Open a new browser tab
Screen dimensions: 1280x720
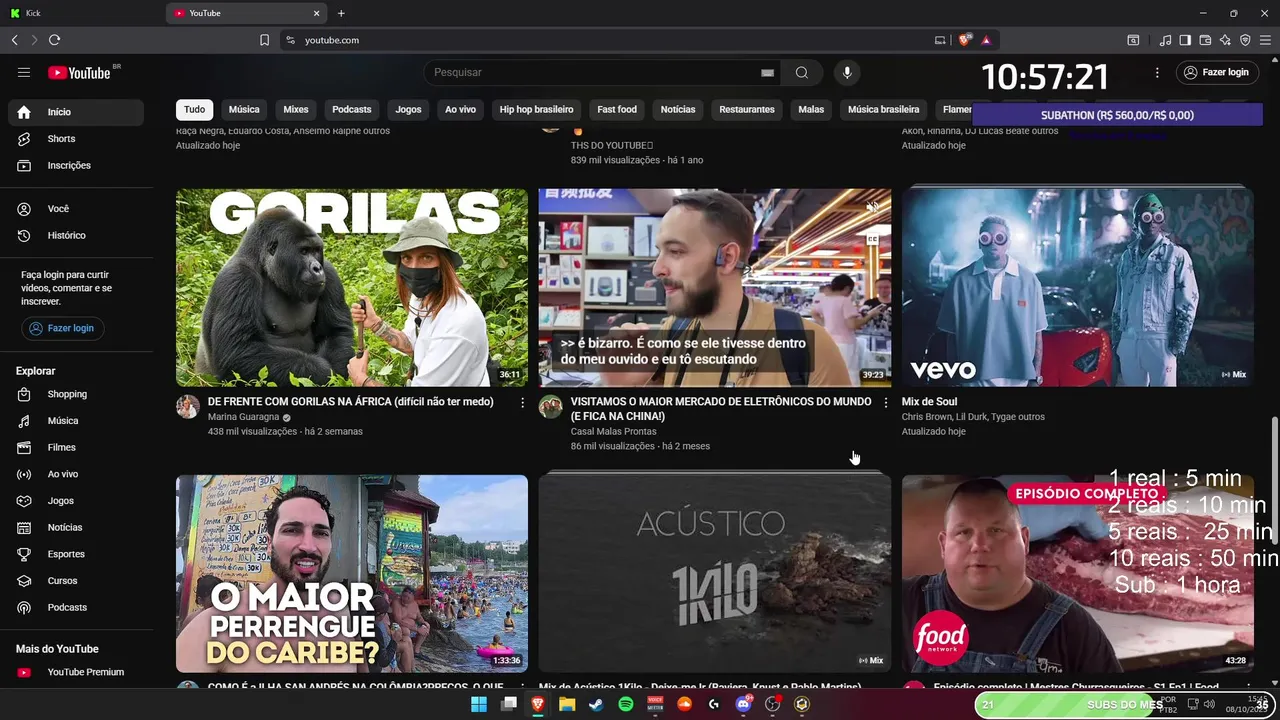[x=341, y=13]
